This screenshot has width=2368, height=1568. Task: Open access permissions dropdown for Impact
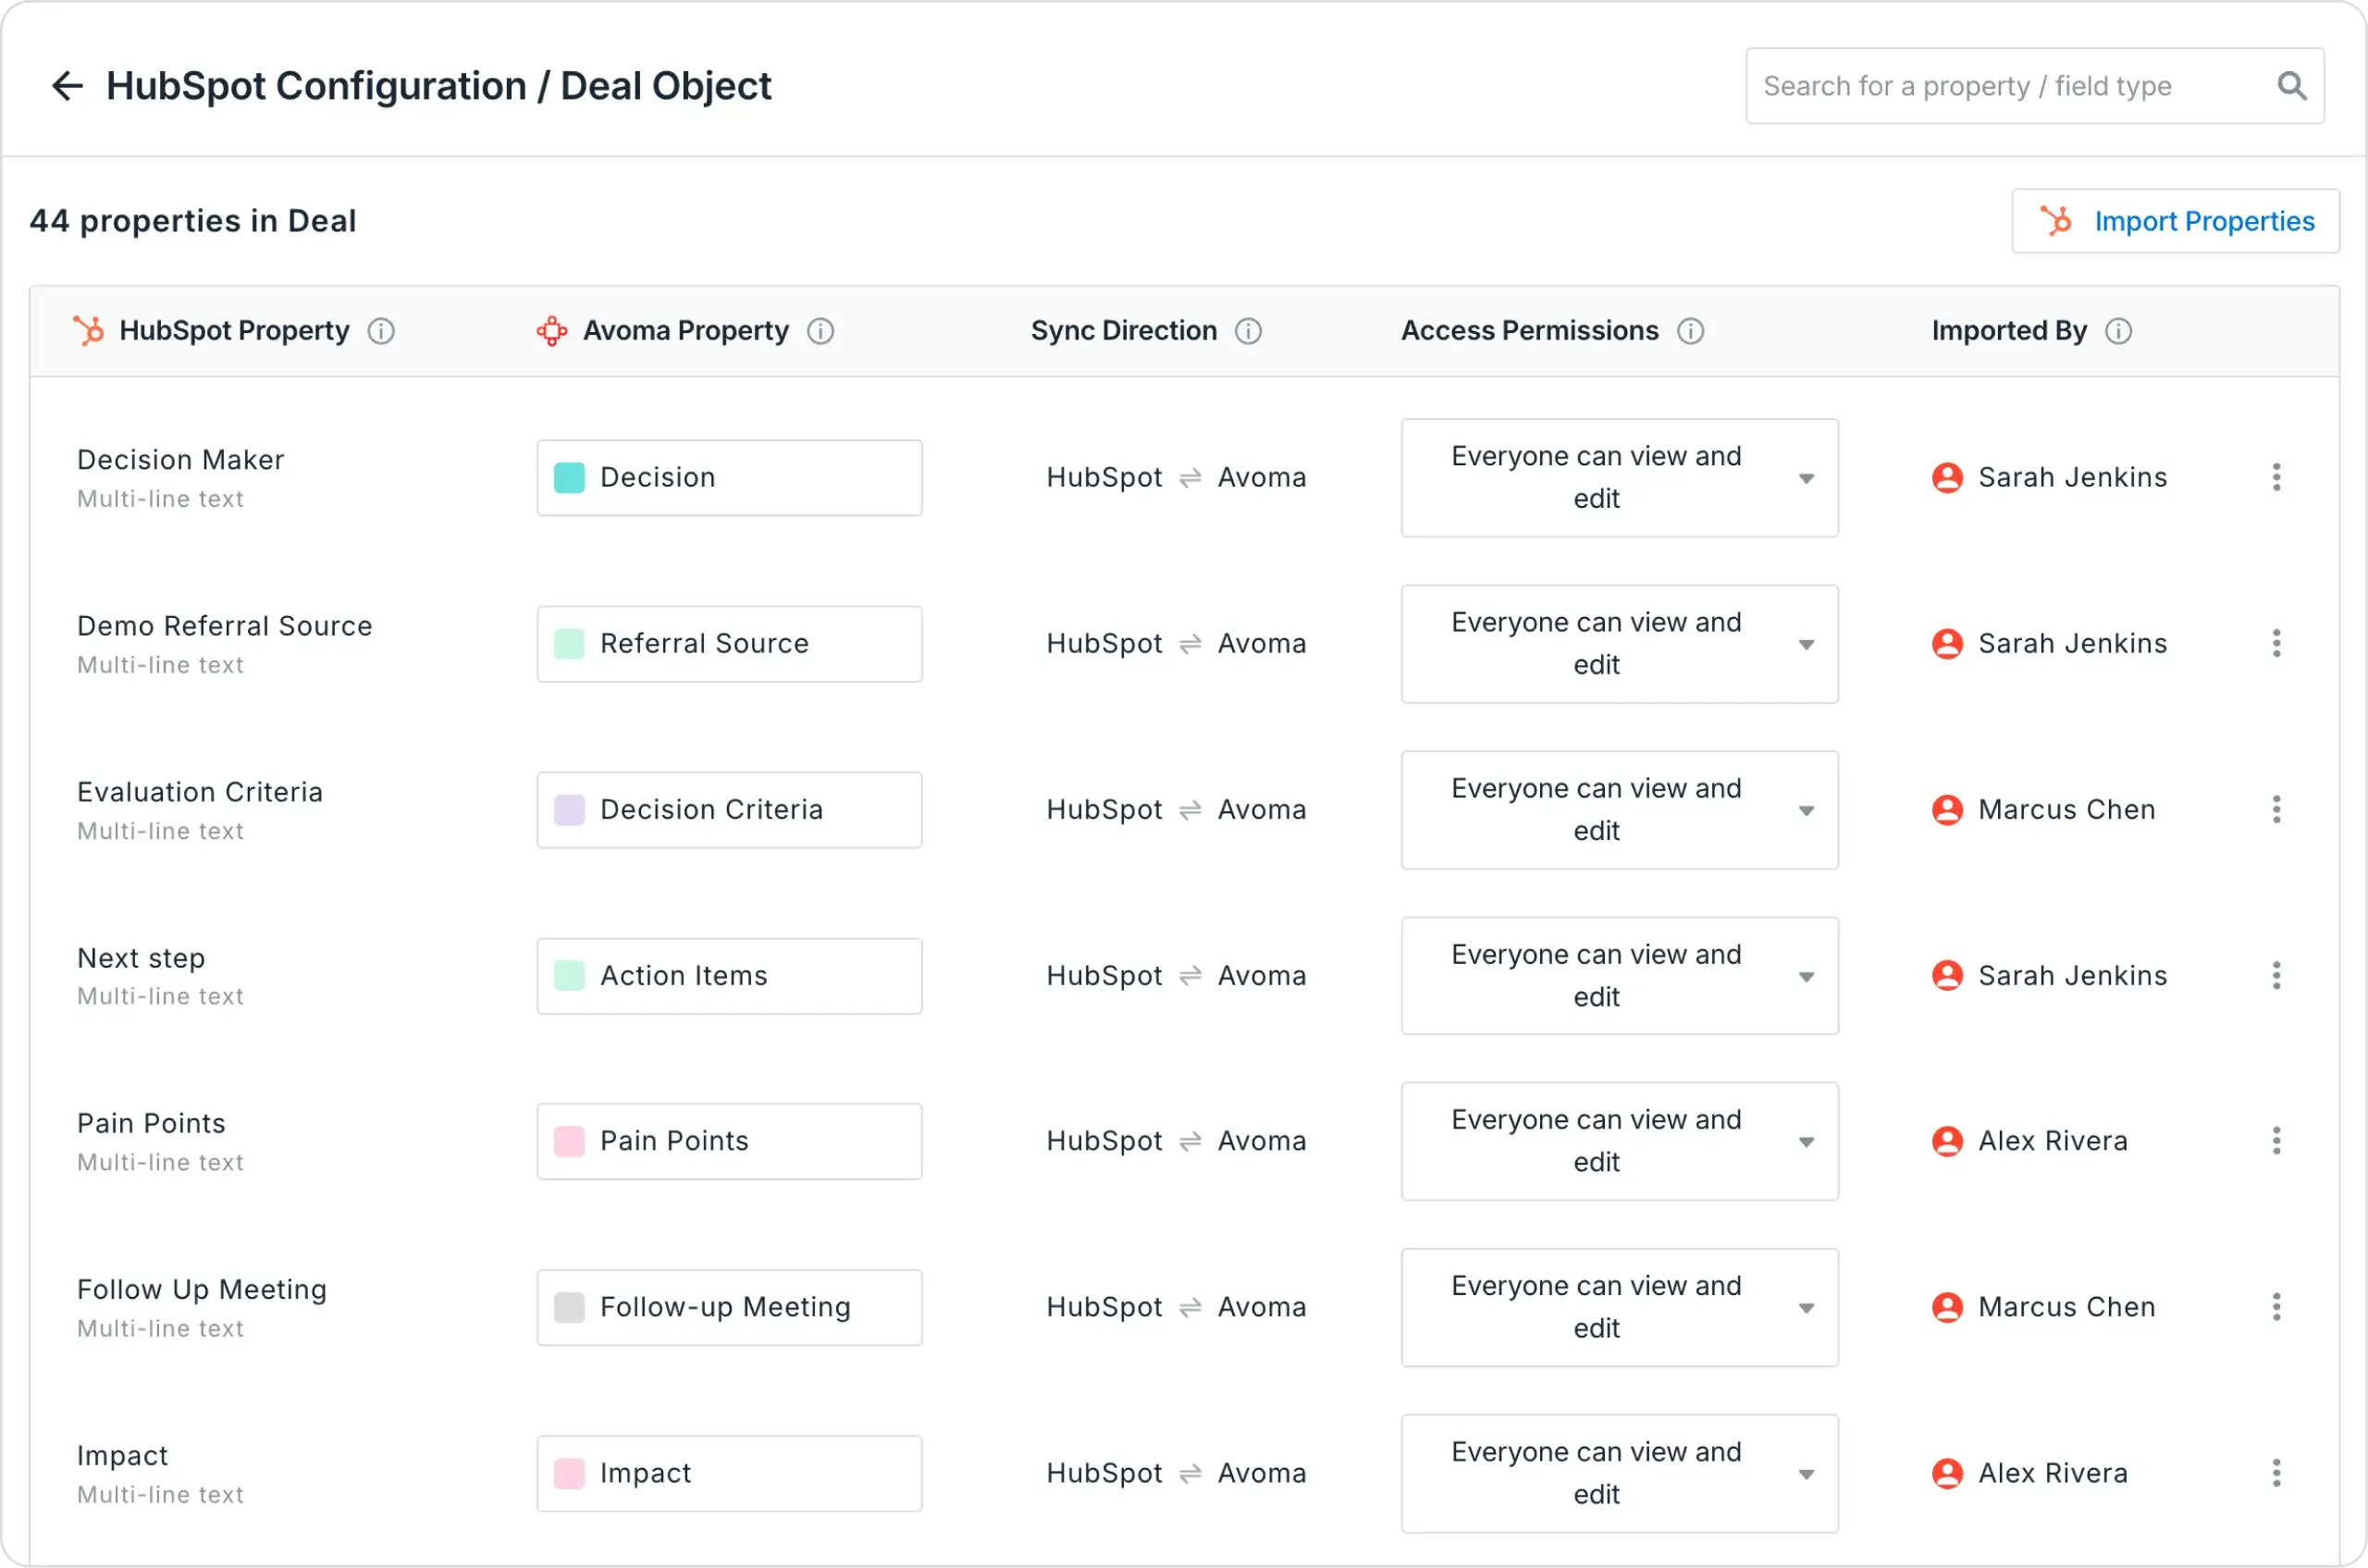[x=1619, y=1473]
